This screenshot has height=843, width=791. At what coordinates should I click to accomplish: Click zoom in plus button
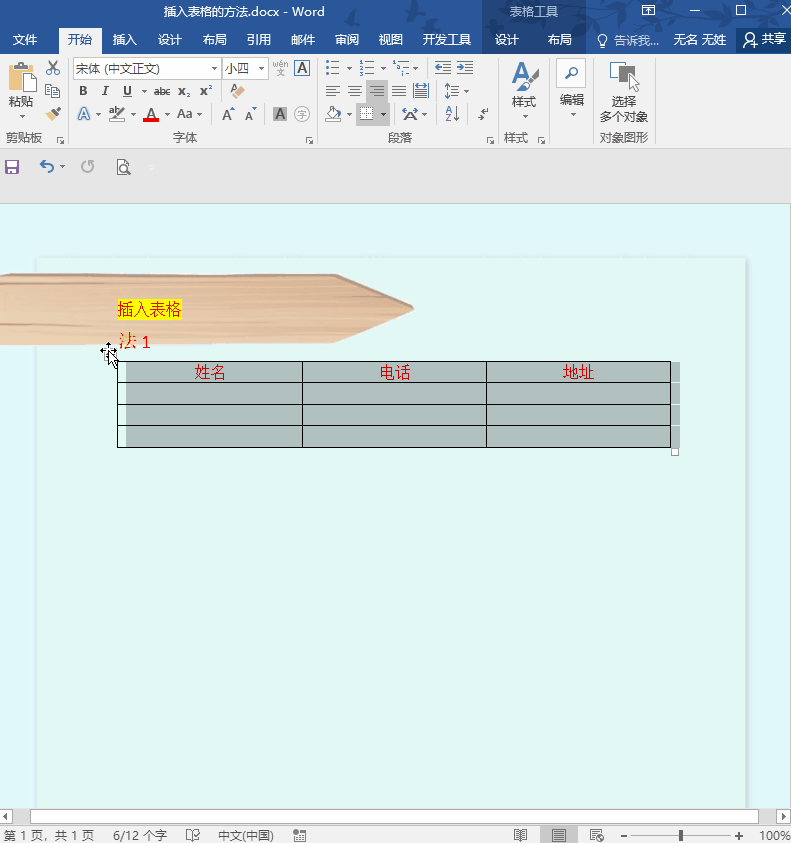click(x=739, y=835)
